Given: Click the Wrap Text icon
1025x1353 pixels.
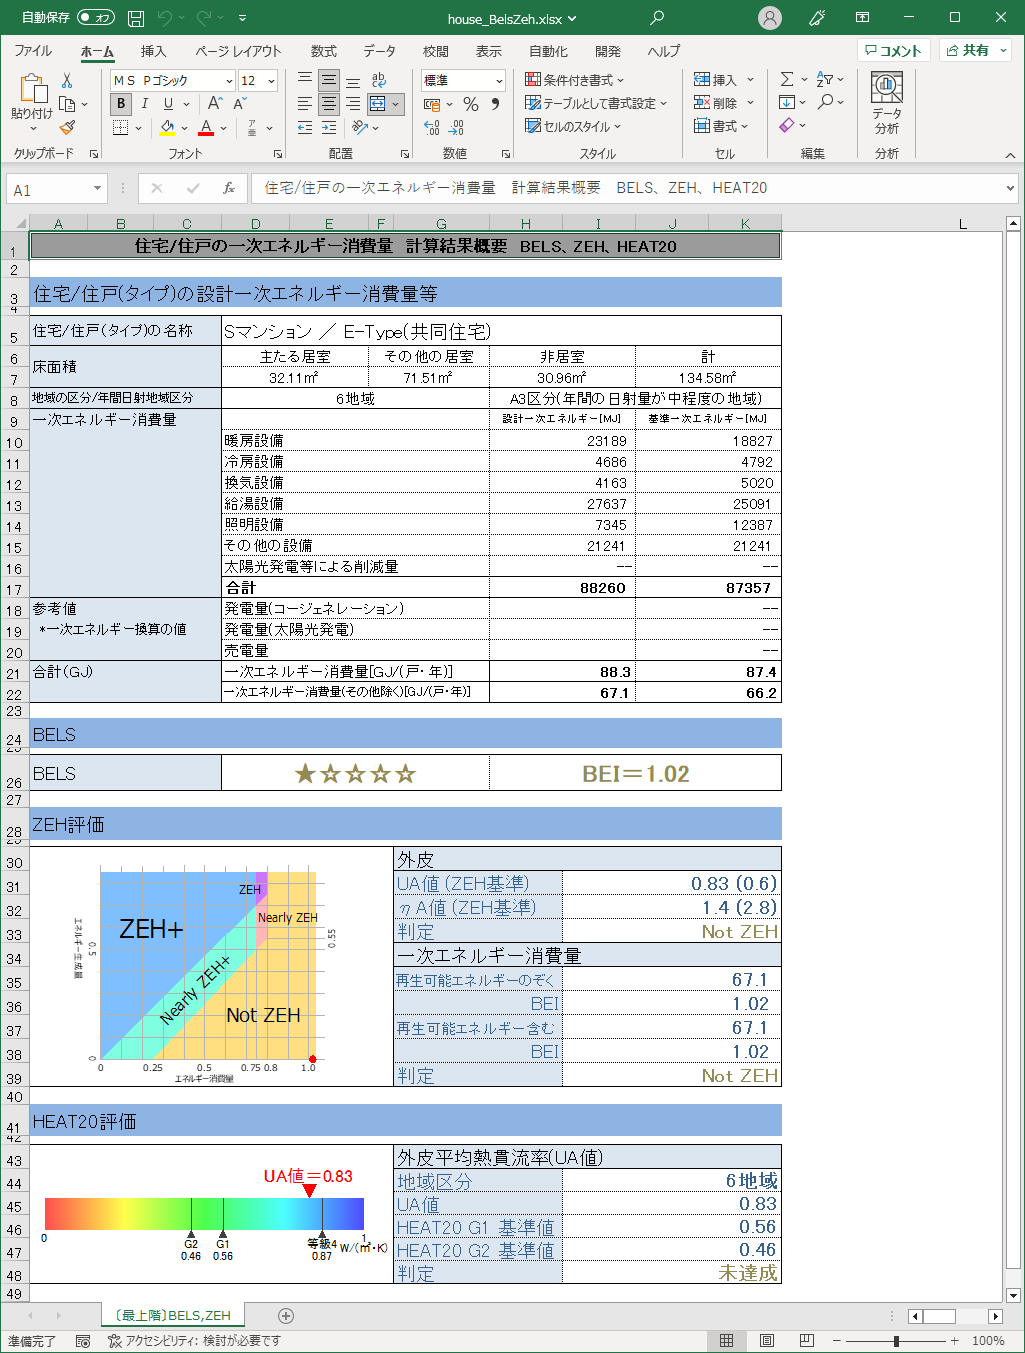Looking at the screenshot, I should [x=379, y=80].
